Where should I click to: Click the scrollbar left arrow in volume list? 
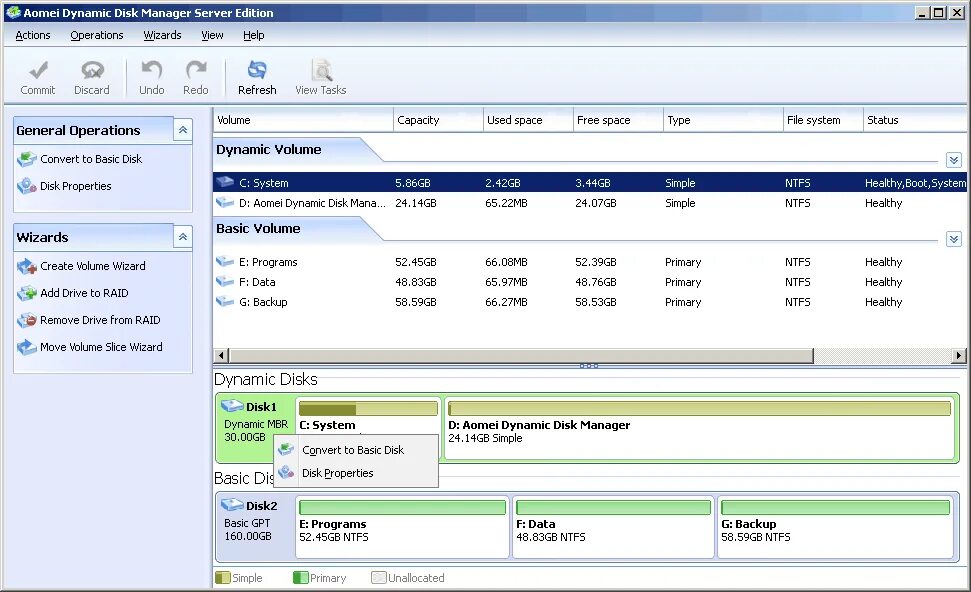point(221,355)
